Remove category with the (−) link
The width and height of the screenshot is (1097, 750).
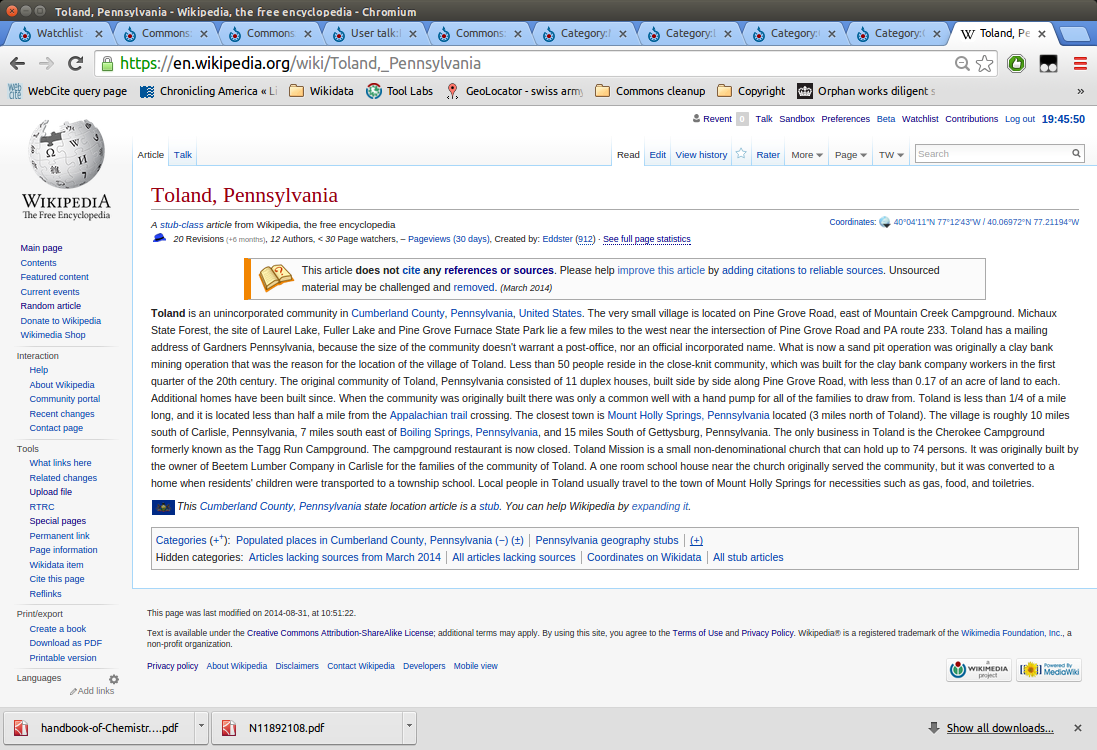pos(501,540)
